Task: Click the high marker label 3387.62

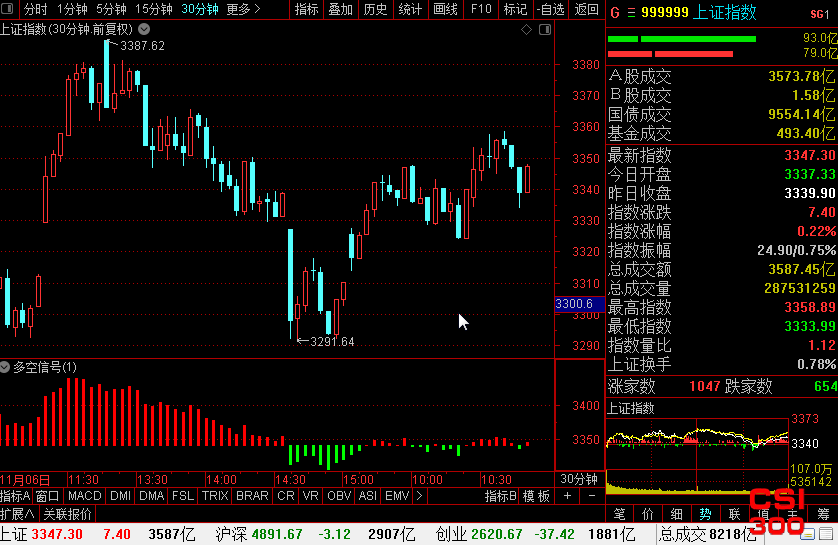Action: [x=142, y=46]
